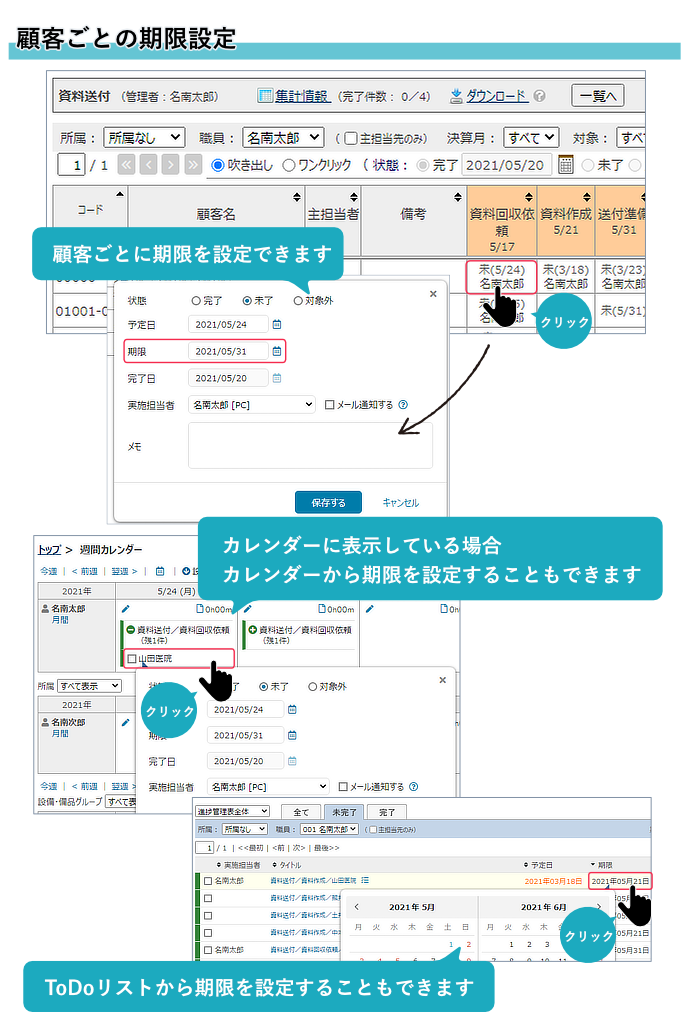Collapse the green minus 資料送付/資料回収依頼 calendar entry
This screenshot has width=700, height=1026.
pos(130,630)
